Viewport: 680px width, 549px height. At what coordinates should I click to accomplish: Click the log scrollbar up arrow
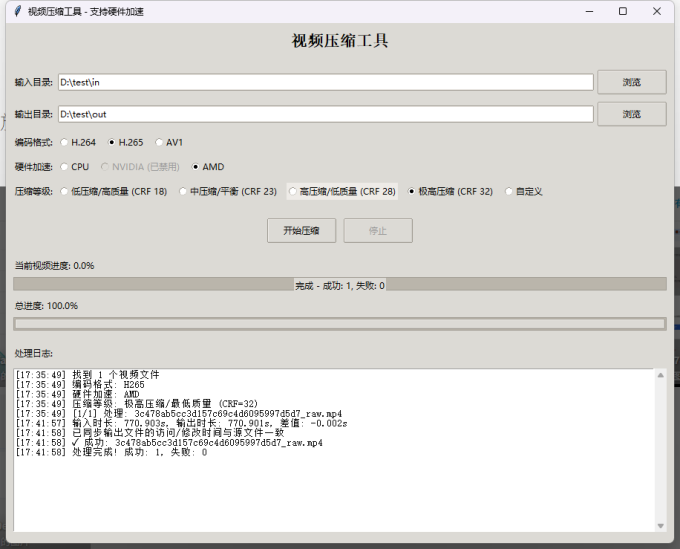(x=660, y=375)
